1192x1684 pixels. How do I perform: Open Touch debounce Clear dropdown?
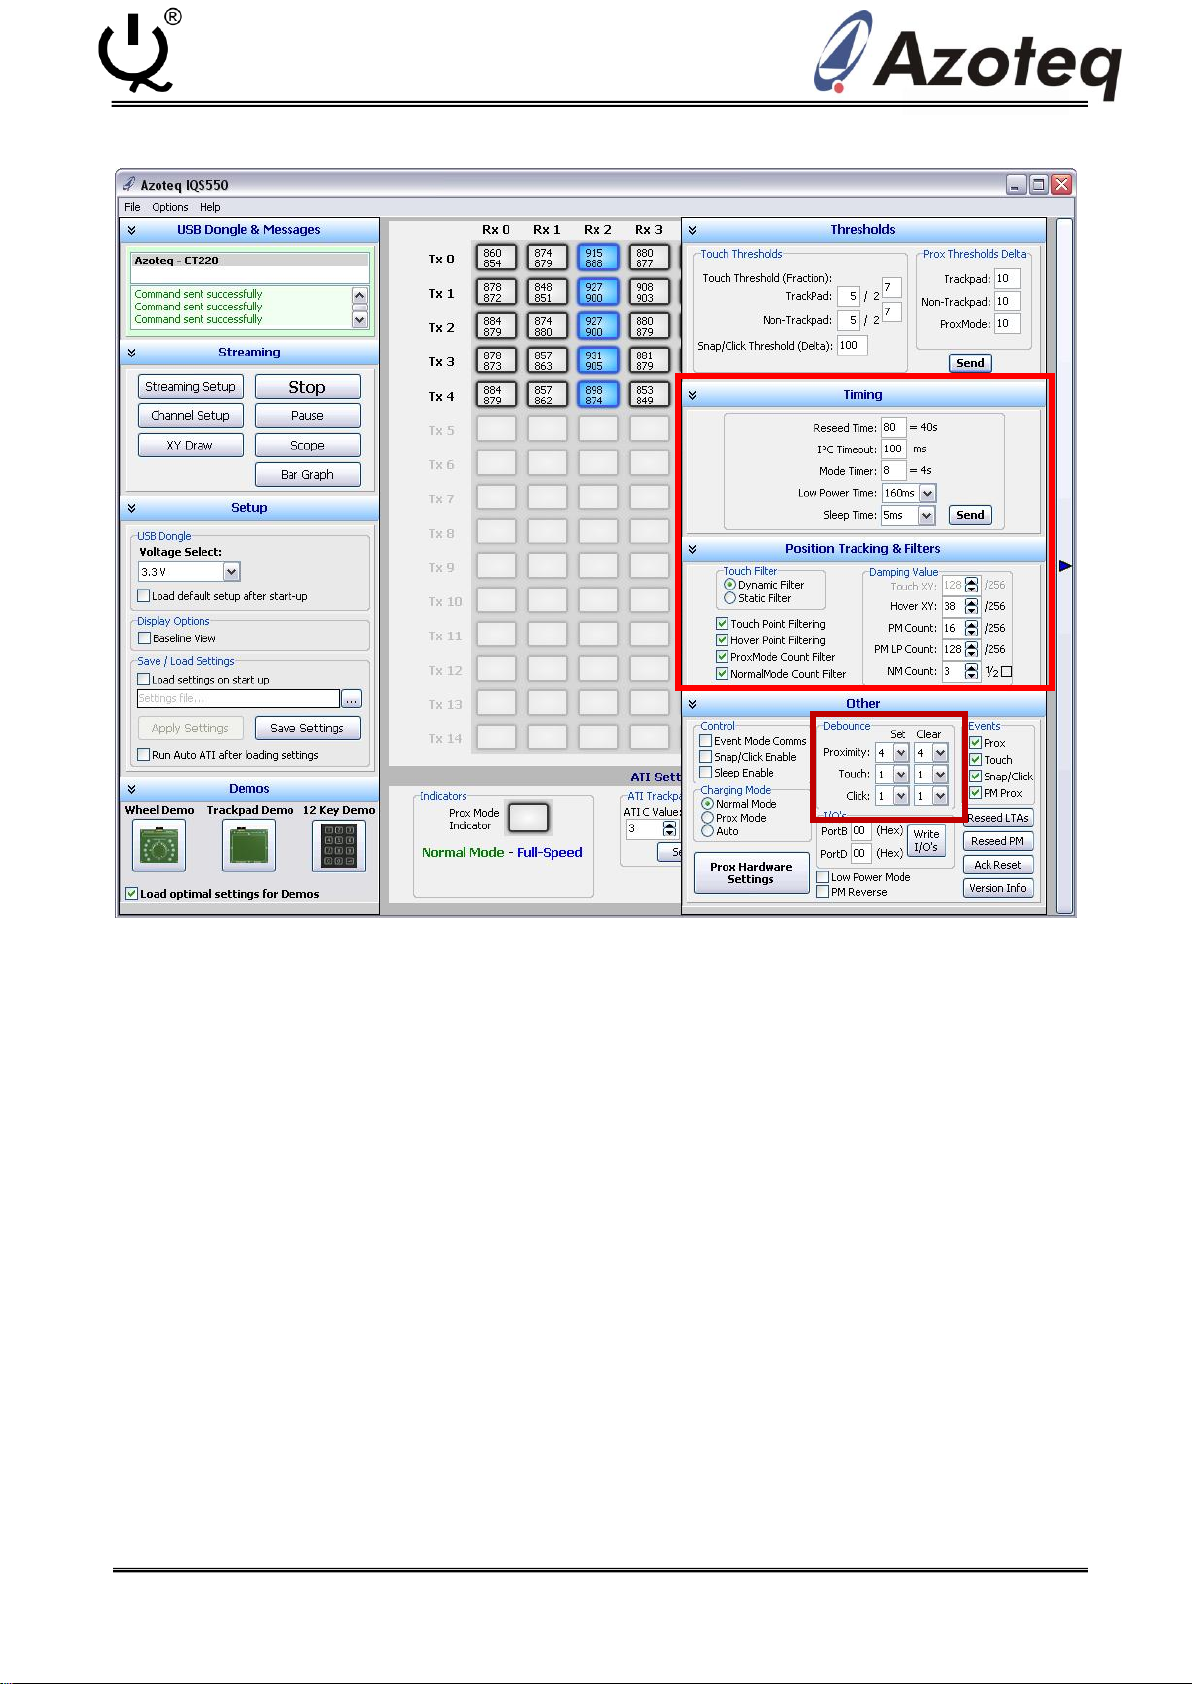(x=940, y=775)
